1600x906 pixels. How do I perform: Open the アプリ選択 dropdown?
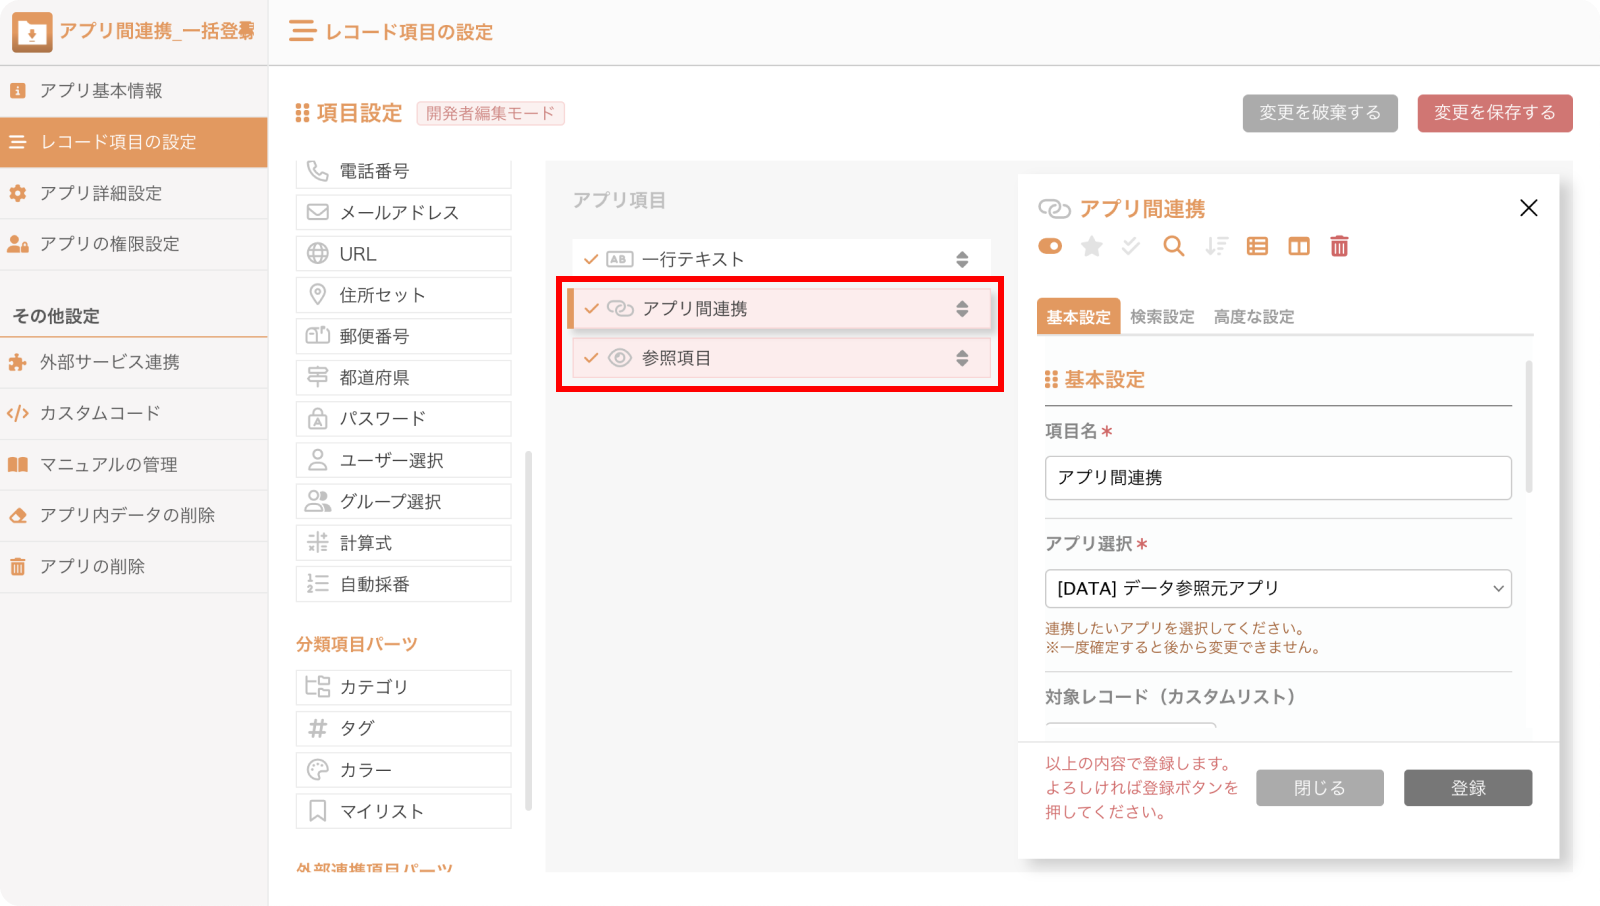point(1278,588)
